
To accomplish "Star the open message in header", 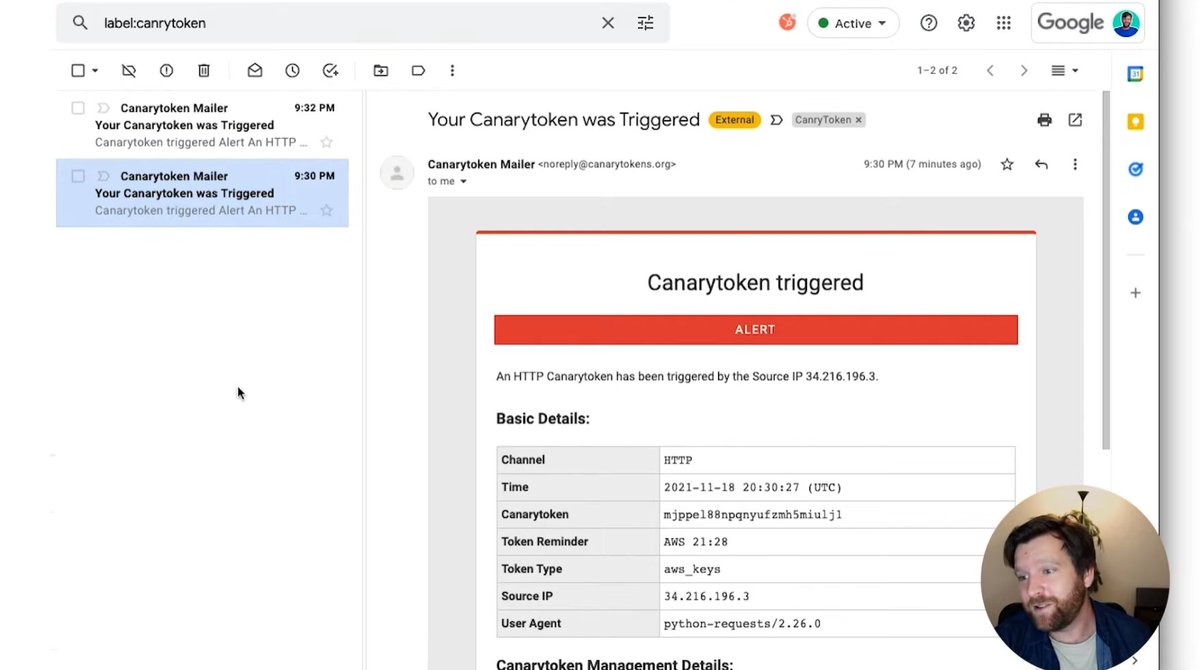I will point(1007,164).
